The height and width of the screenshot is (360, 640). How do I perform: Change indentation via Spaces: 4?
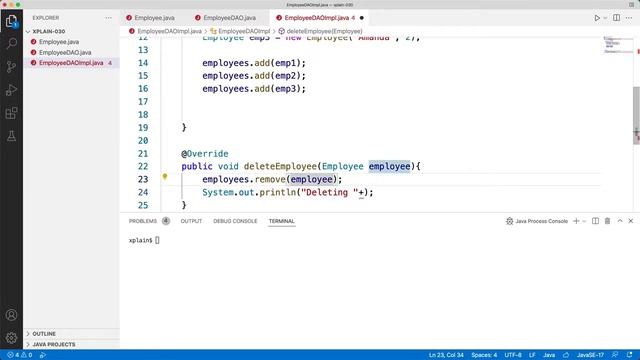click(x=484, y=355)
